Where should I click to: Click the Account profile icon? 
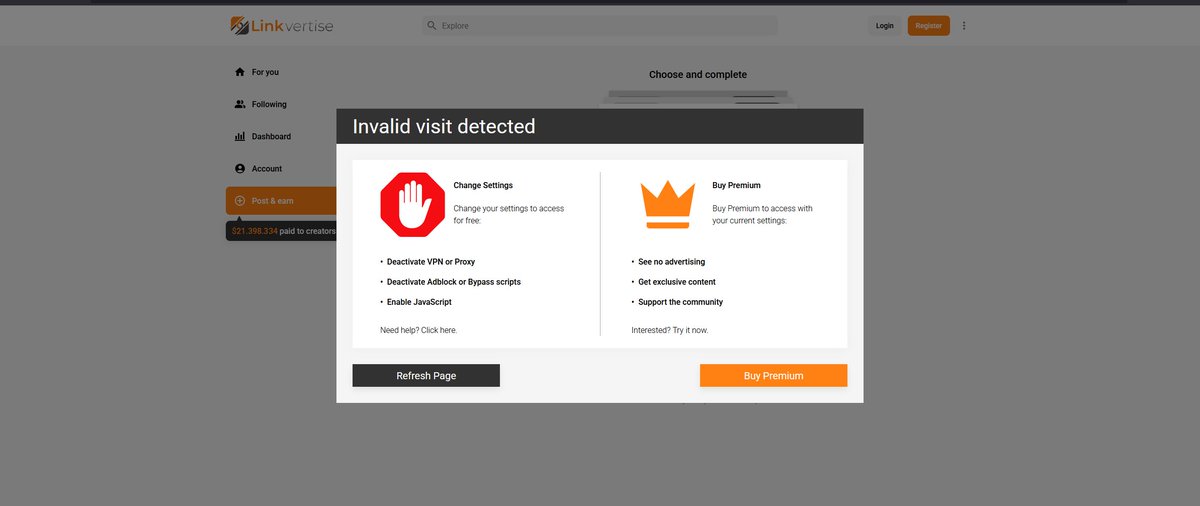click(240, 169)
